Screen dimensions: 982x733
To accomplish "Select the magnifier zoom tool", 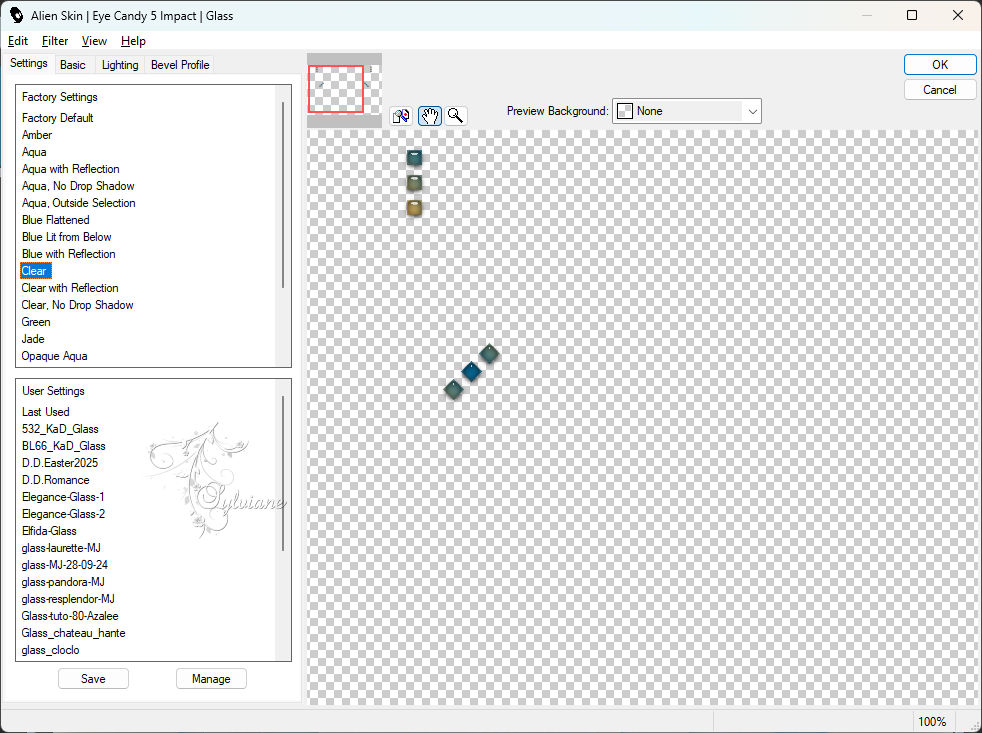I will (x=456, y=116).
